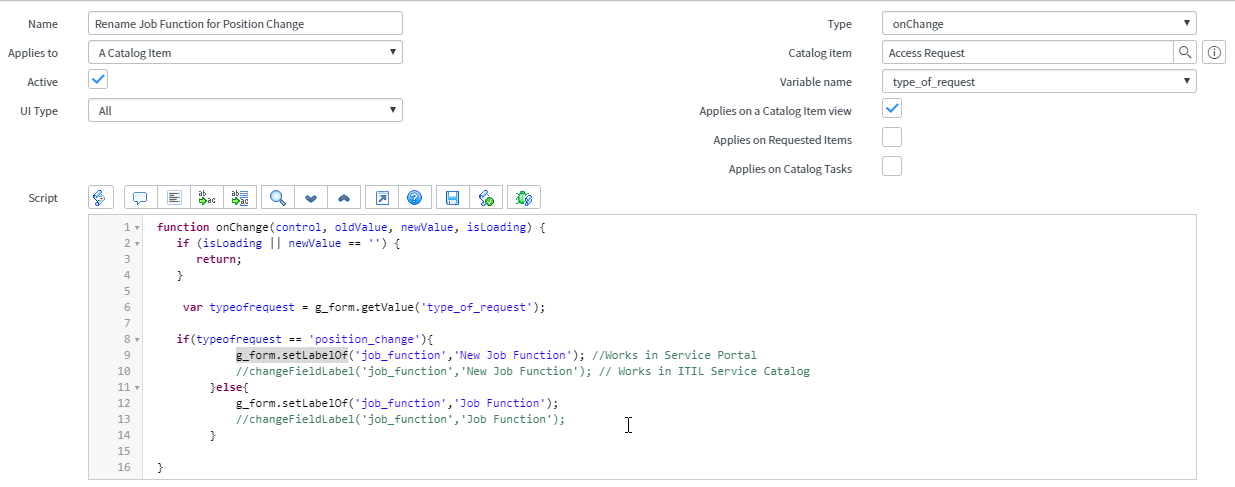Click the '}else{' text on line 11
Screen dimensions: 1235x487
tap(229, 387)
